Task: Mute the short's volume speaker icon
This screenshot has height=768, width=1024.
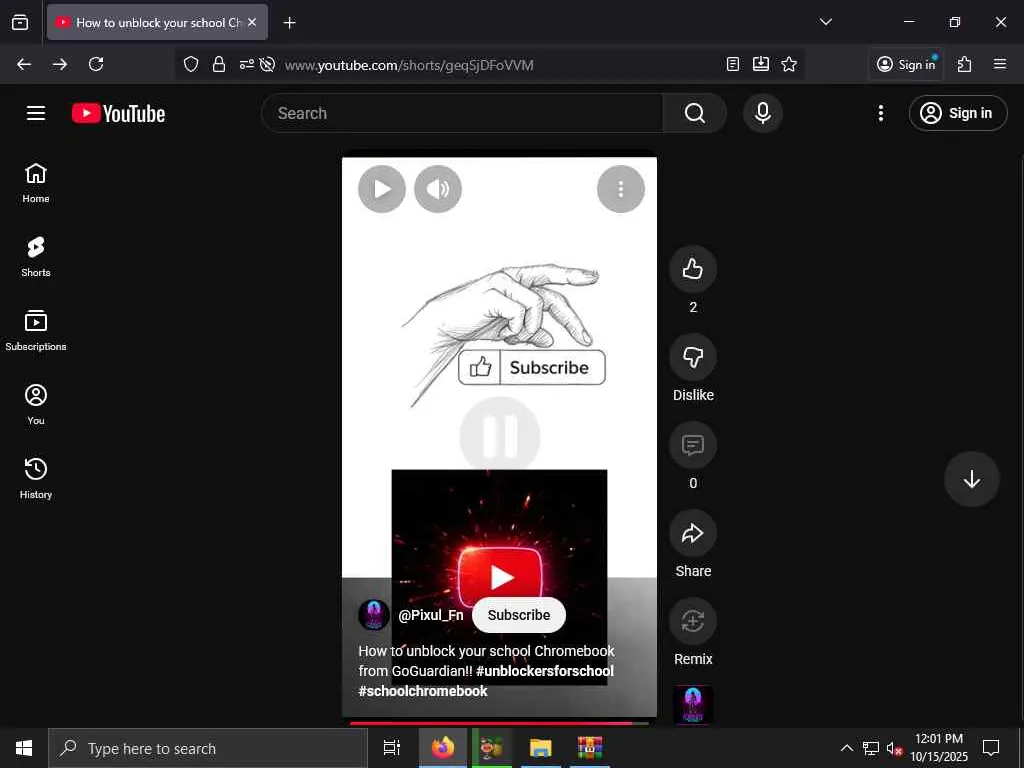Action: click(x=438, y=189)
